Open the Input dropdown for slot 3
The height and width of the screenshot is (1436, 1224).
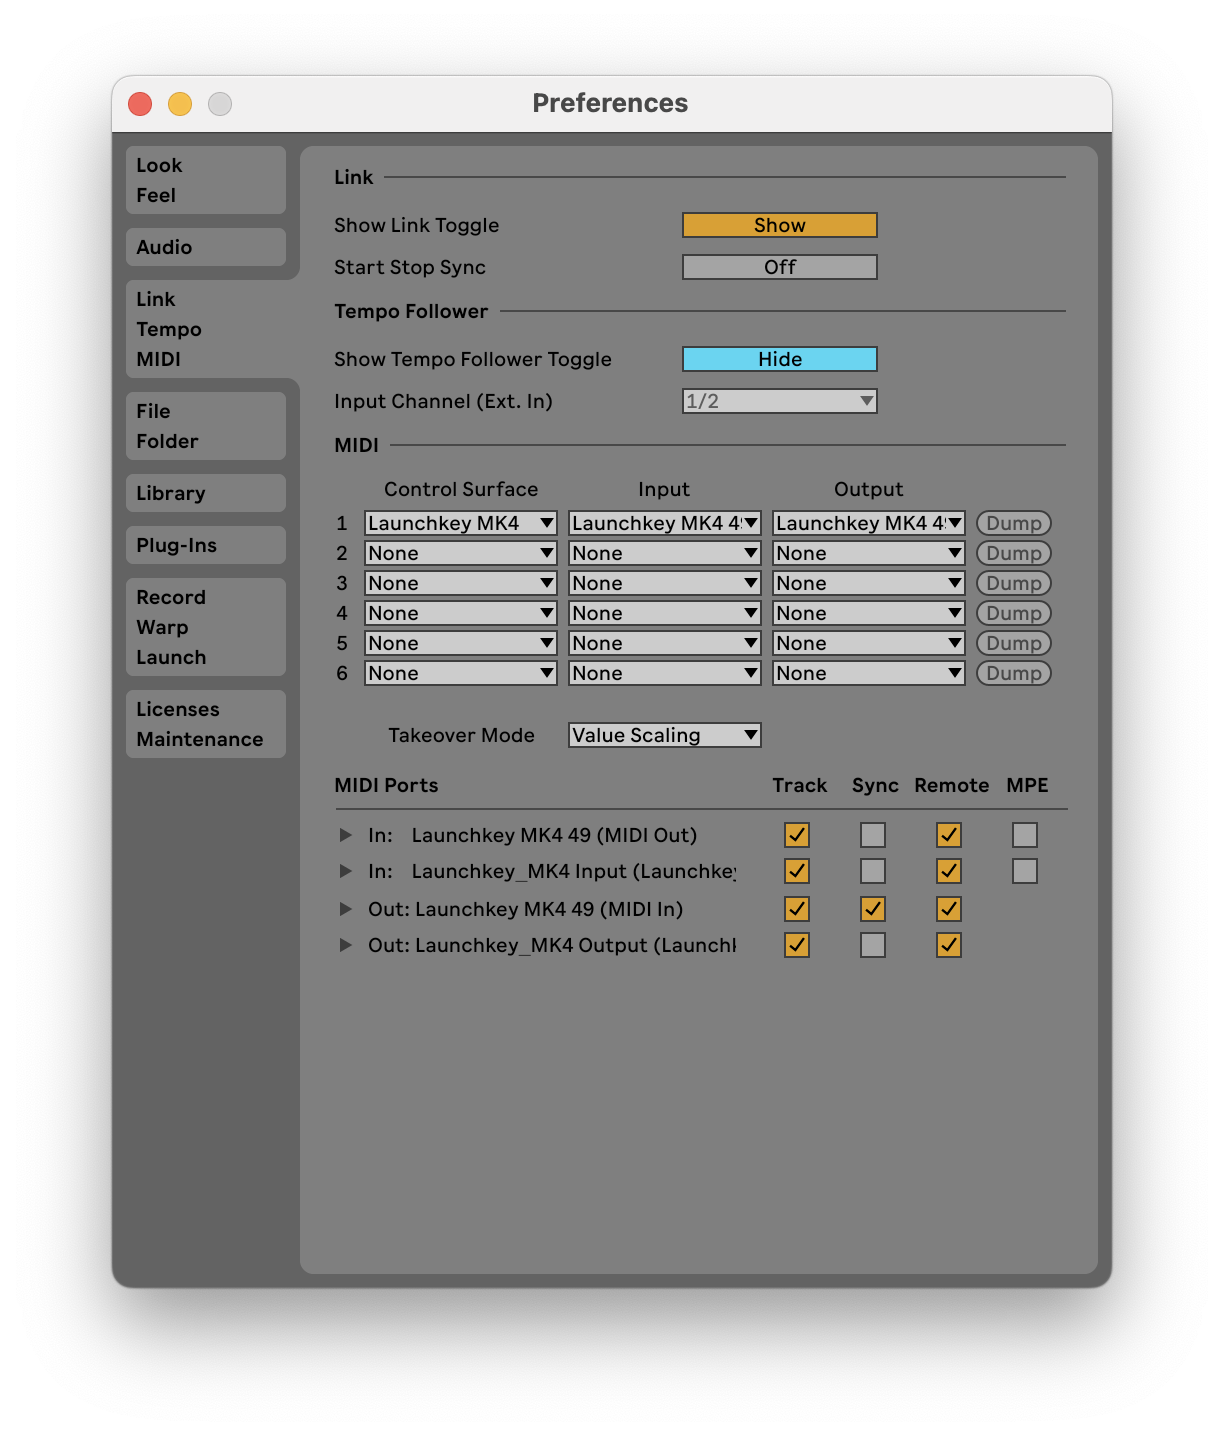[665, 583]
